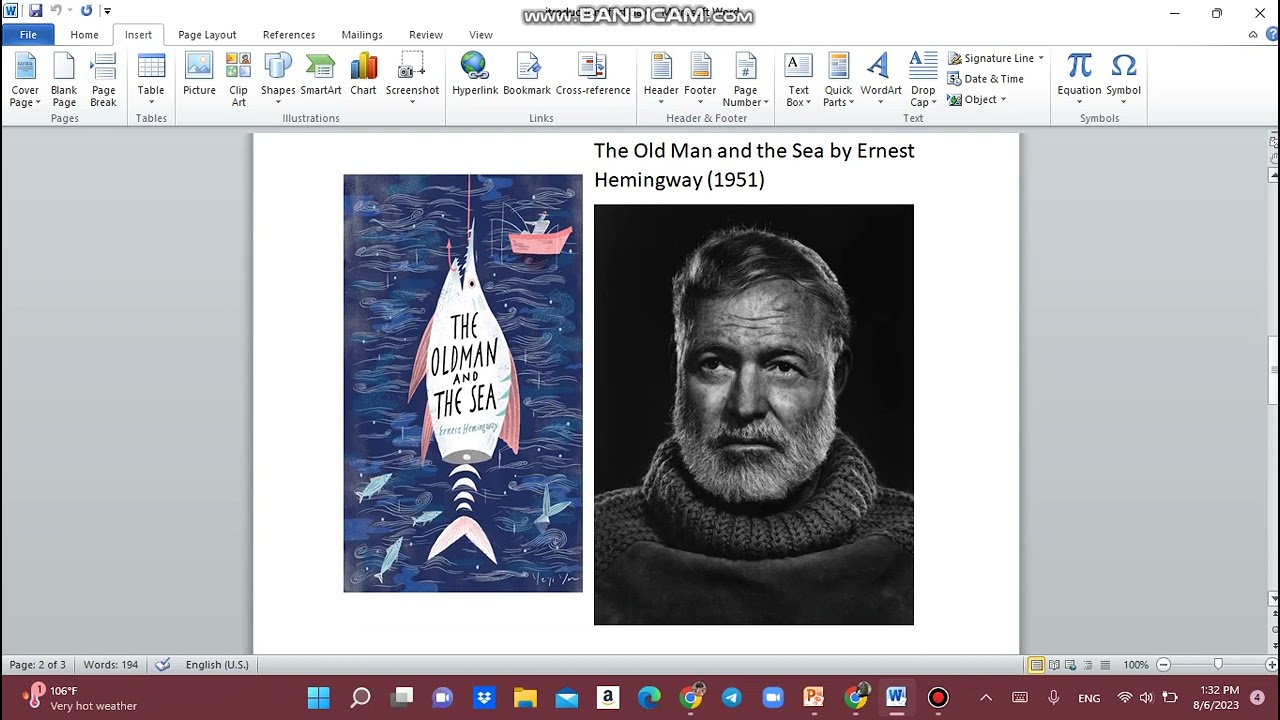Switch to Outline view
The image size is (1280, 720).
coord(1087,665)
